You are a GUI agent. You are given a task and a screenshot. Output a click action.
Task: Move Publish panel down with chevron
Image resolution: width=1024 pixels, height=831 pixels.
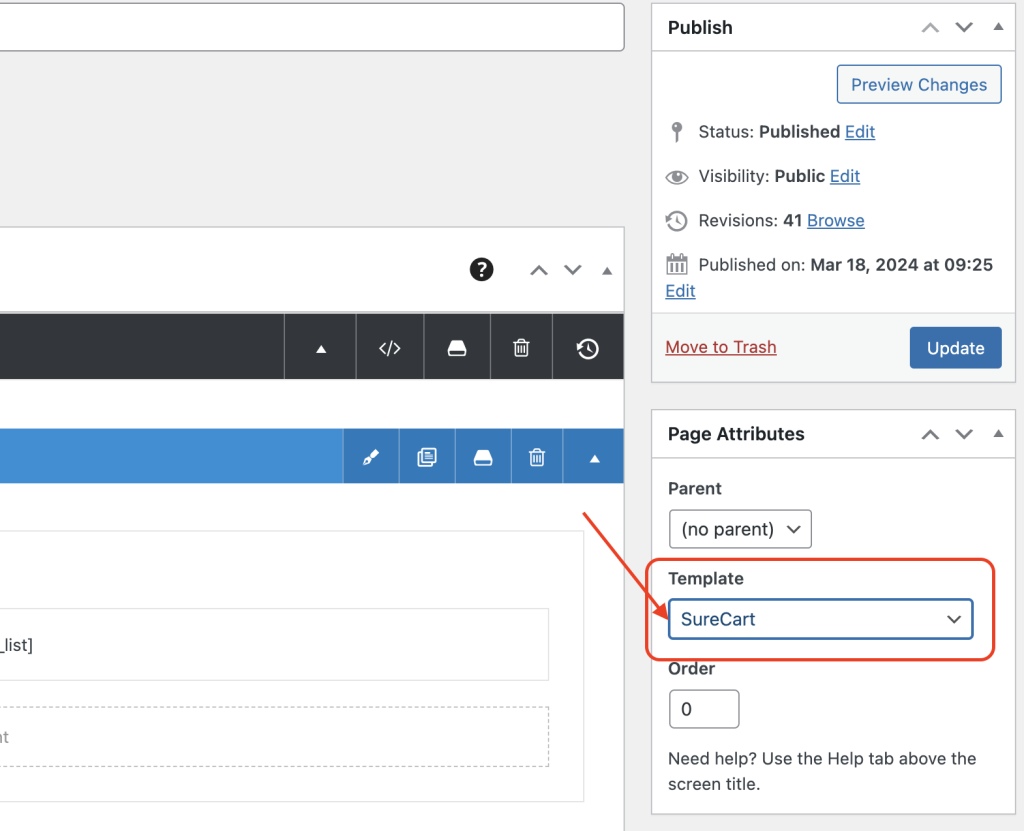[x=964, y=28]
